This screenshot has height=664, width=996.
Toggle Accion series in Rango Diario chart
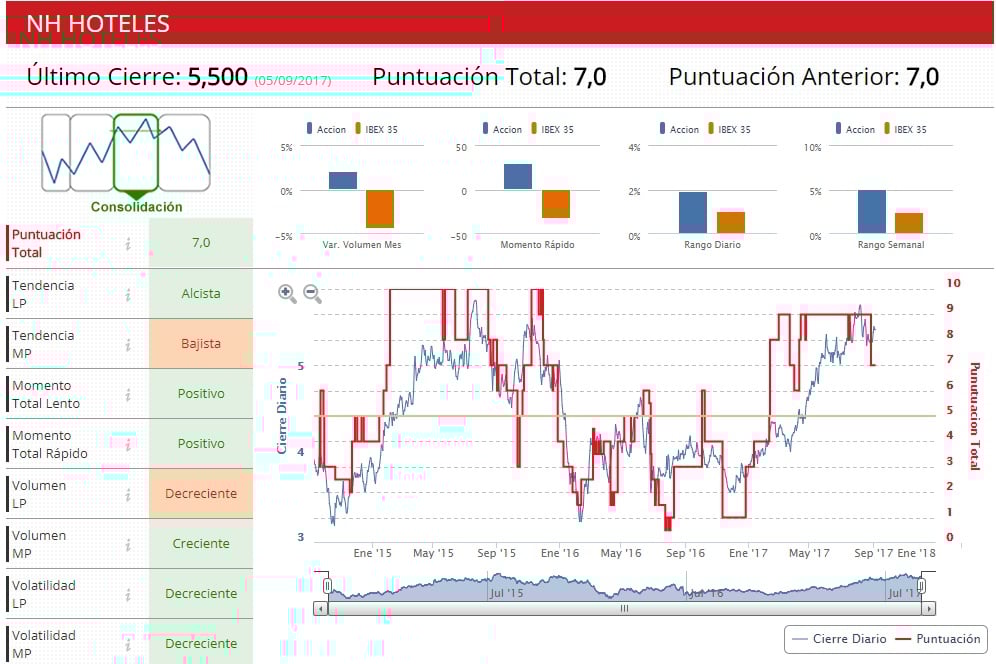click(x=679, y=129)
